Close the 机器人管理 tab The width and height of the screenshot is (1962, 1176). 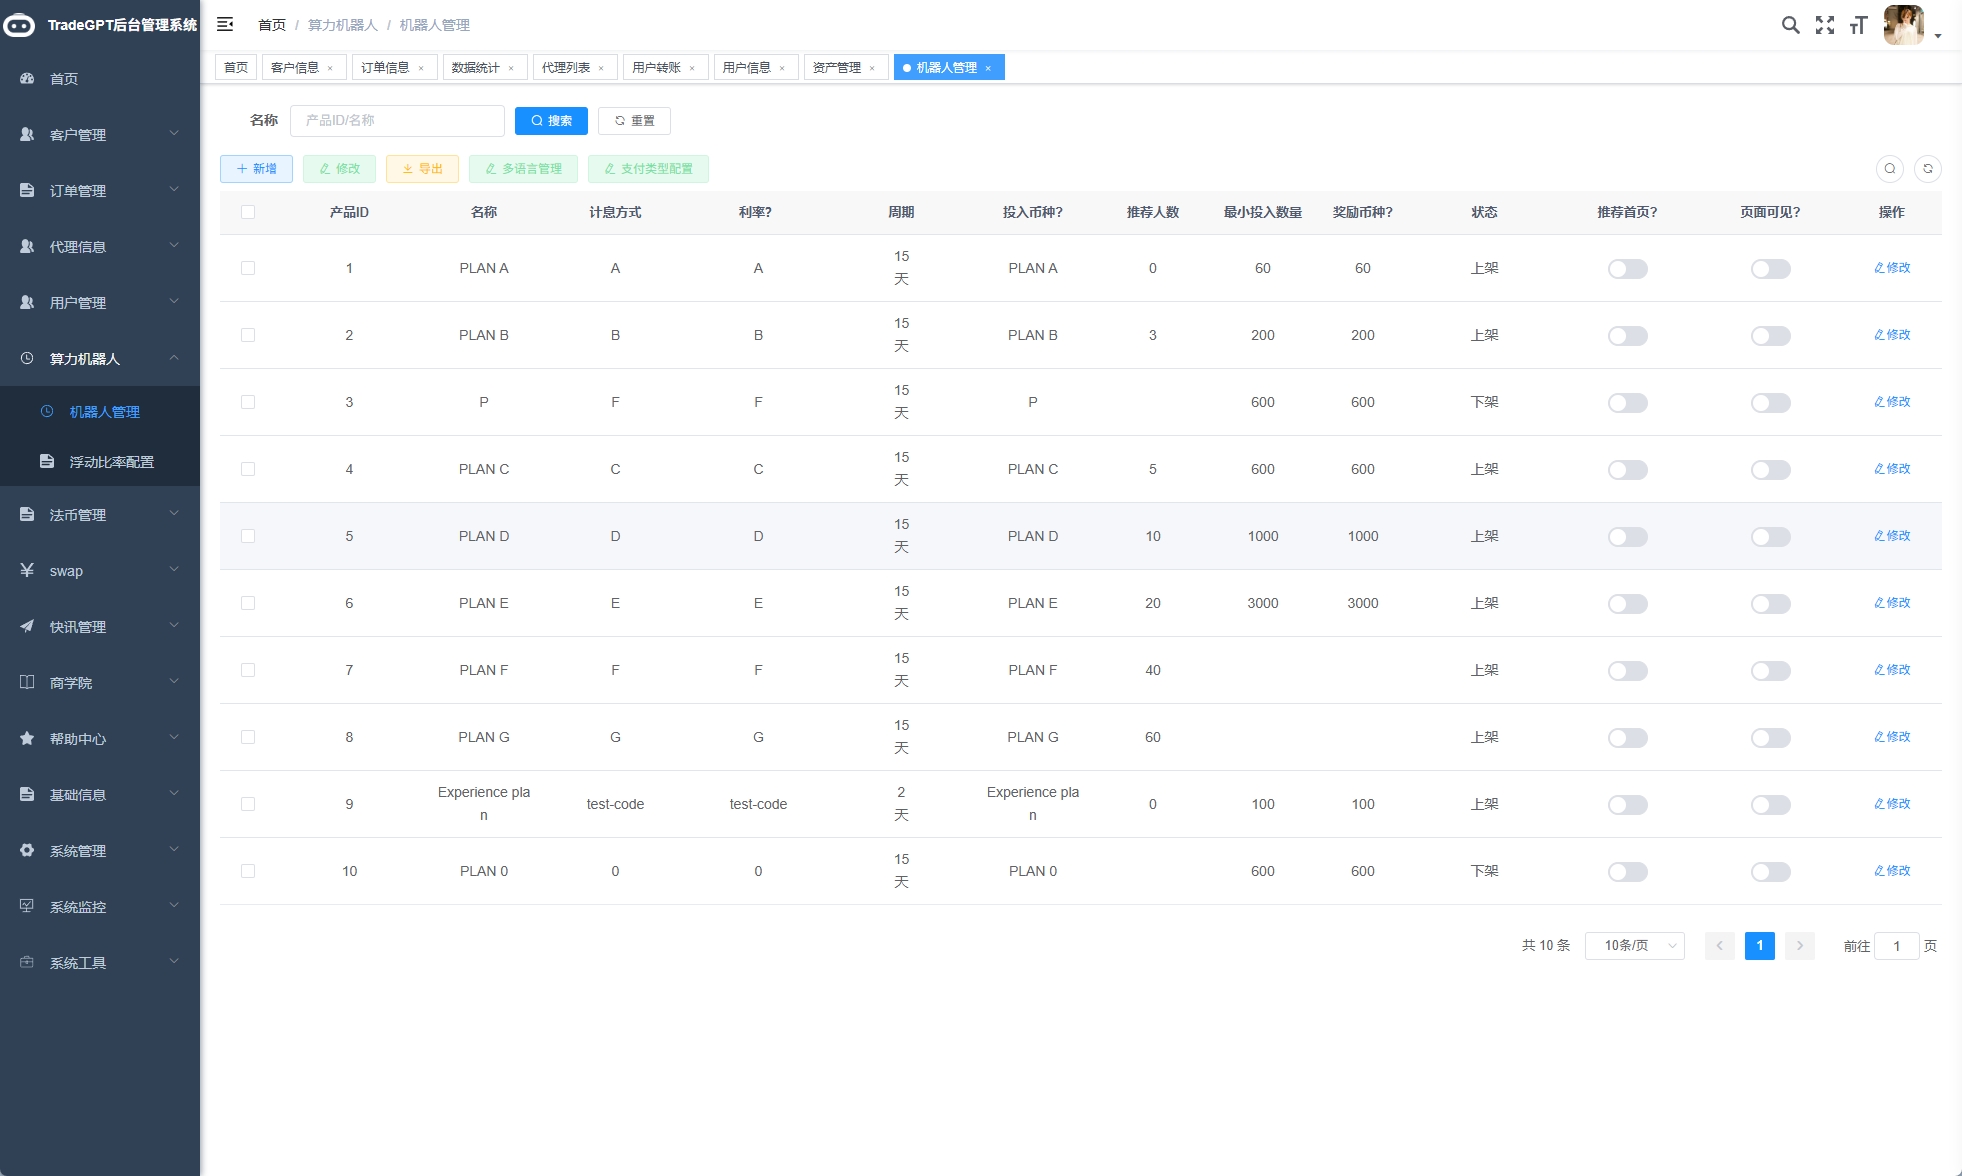coord(988,68)
